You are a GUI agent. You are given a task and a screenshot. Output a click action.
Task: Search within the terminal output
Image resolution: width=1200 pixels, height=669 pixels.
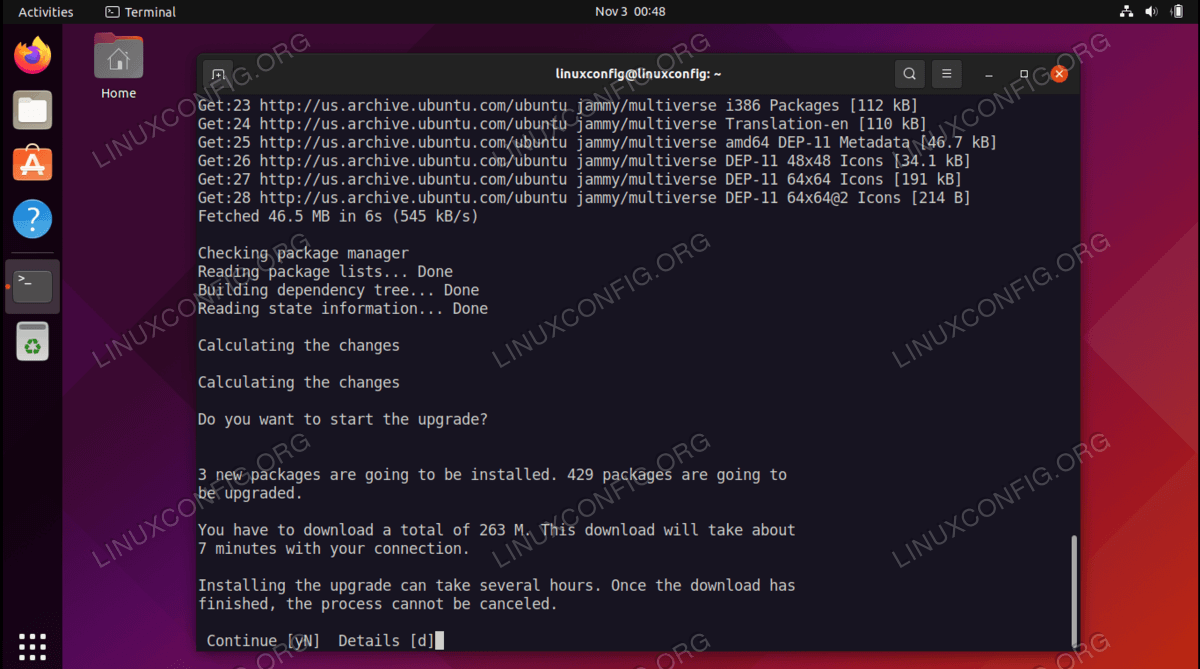coord(909,74)
